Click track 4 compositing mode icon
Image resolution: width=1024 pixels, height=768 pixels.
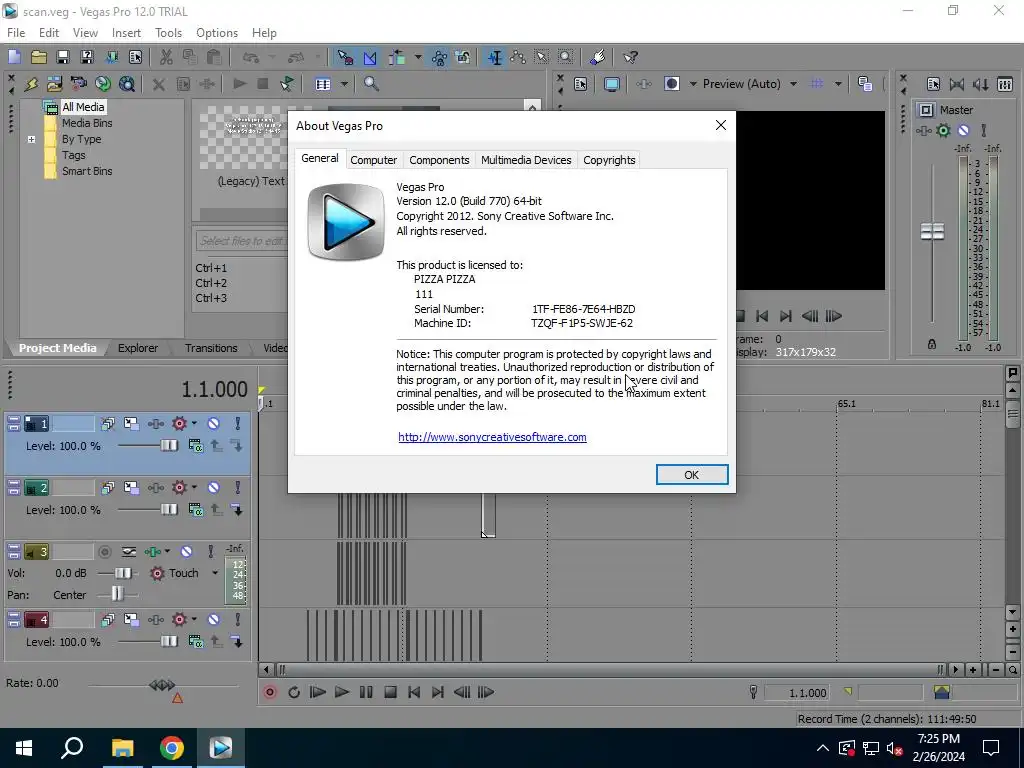click(x=196, y=641)
